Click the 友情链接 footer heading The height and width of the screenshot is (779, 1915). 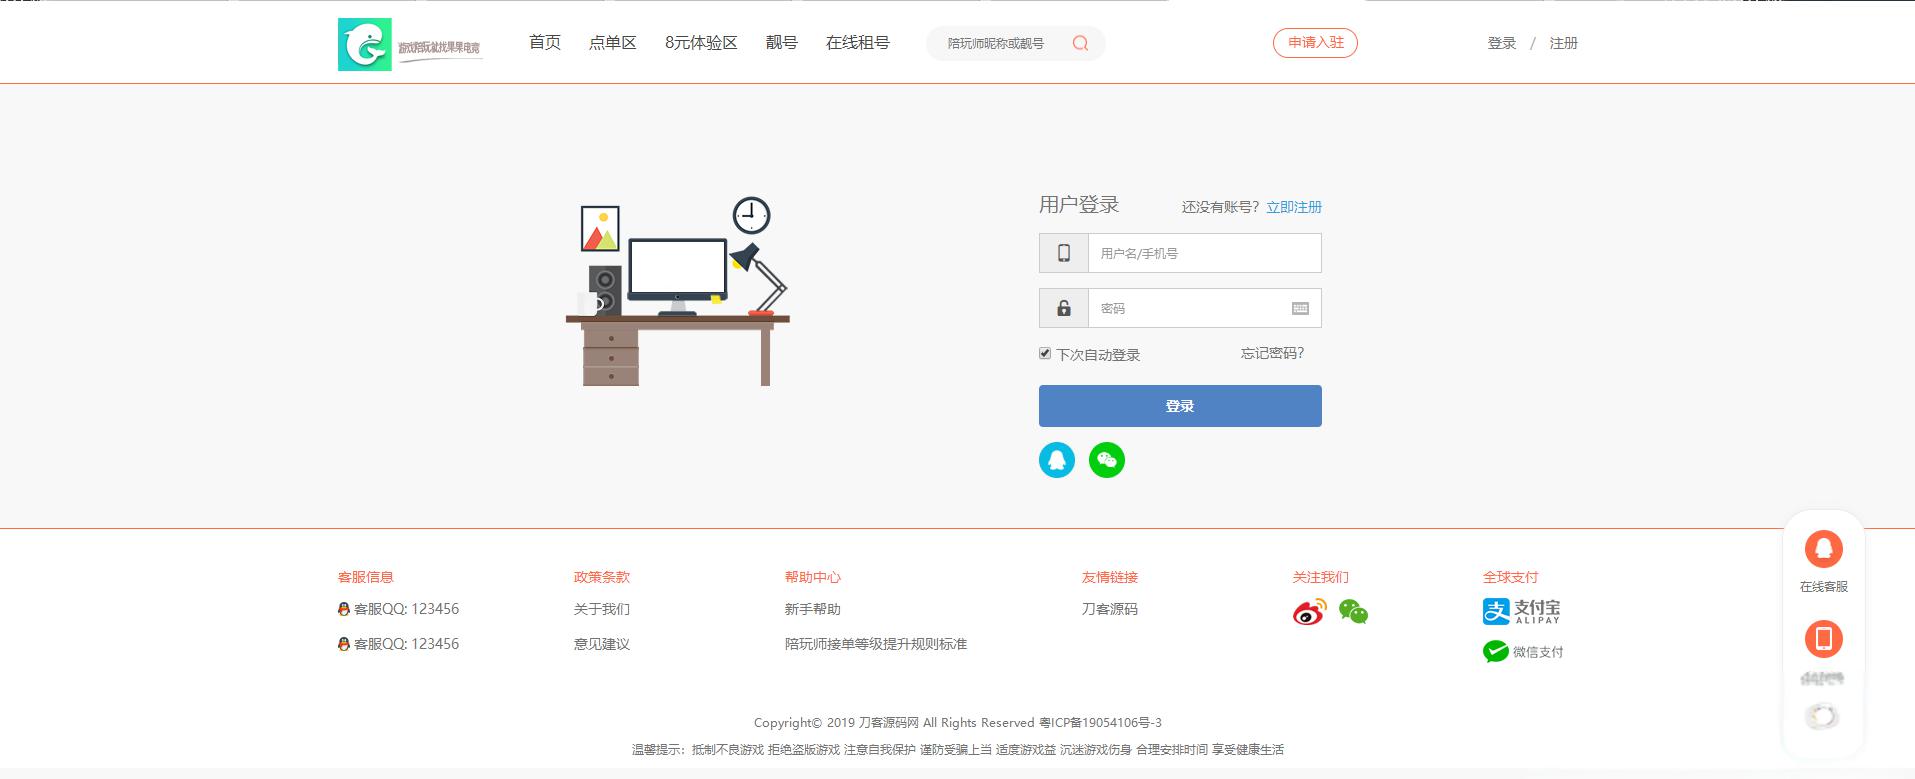pos(1110,577)
